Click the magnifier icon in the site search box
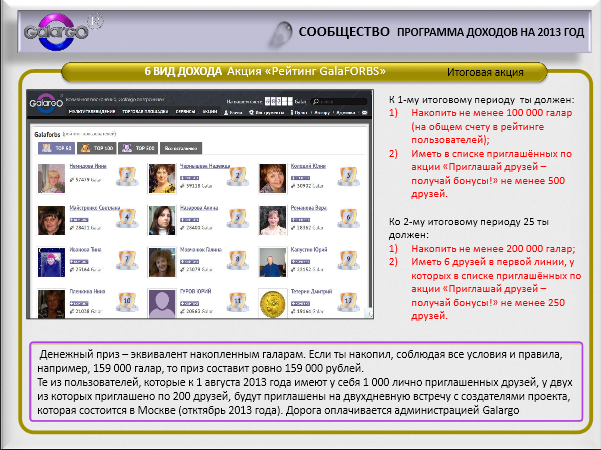 click(316, 102)
